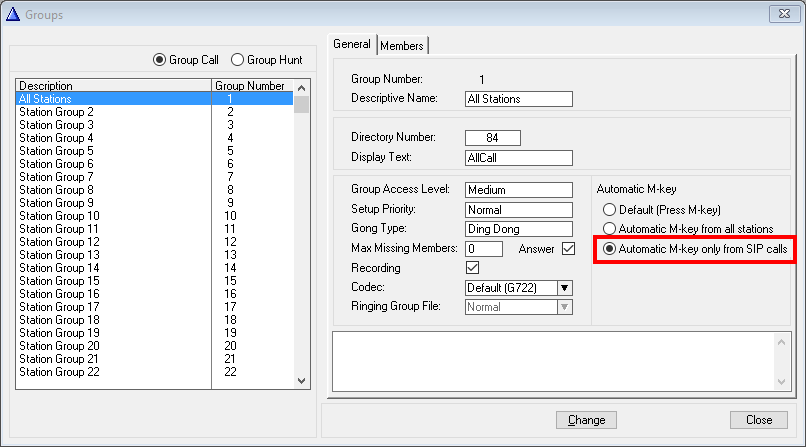
Task: Choose Default (Press M-key) option
Action: pyautogui.click(x=608, y=210)
